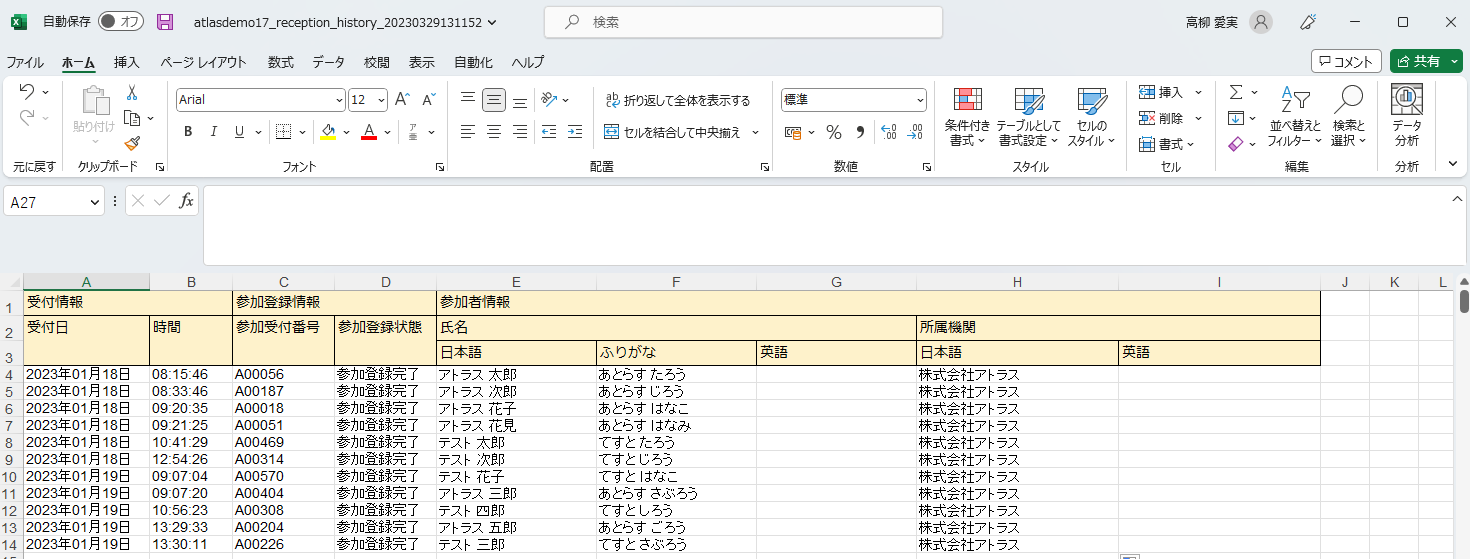
Task: Click the Data Analysis (データ分析) icon
Action: (1407, 117)
